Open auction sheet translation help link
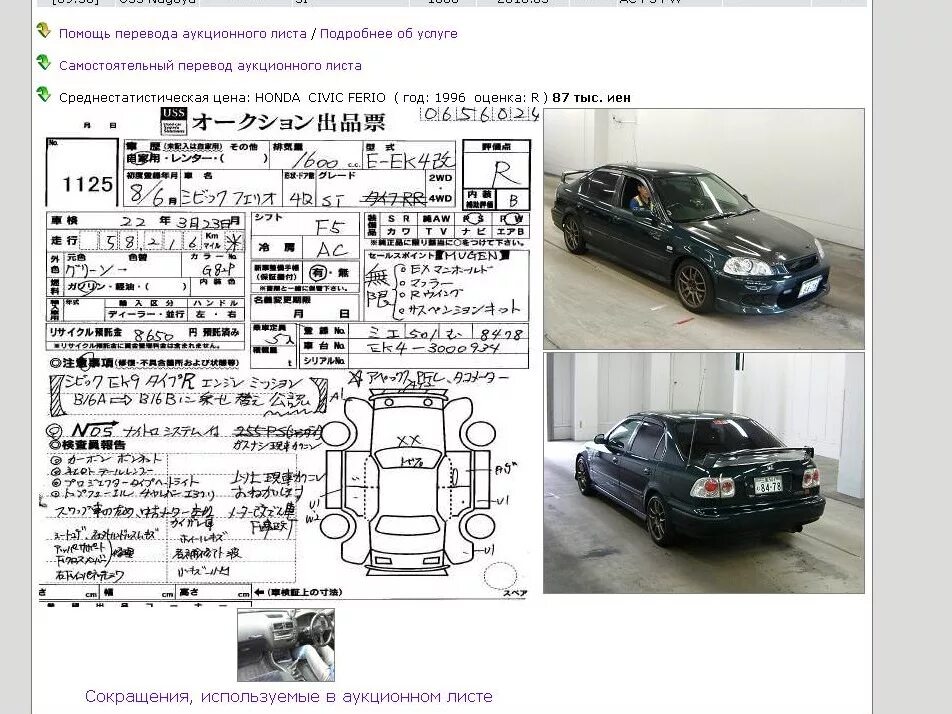This screenshot has width=952, height=714. point(182,33)
